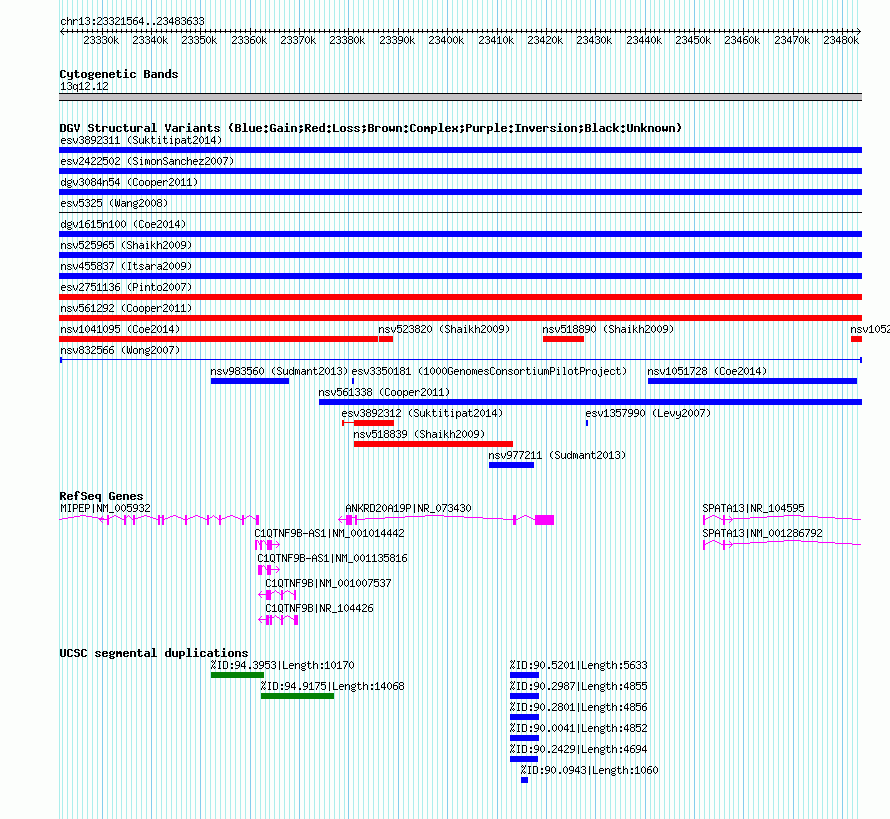The image size is (890, 819).
Task: Open nsv523820 (Shaikh2009) variant label
Action: 444,329
